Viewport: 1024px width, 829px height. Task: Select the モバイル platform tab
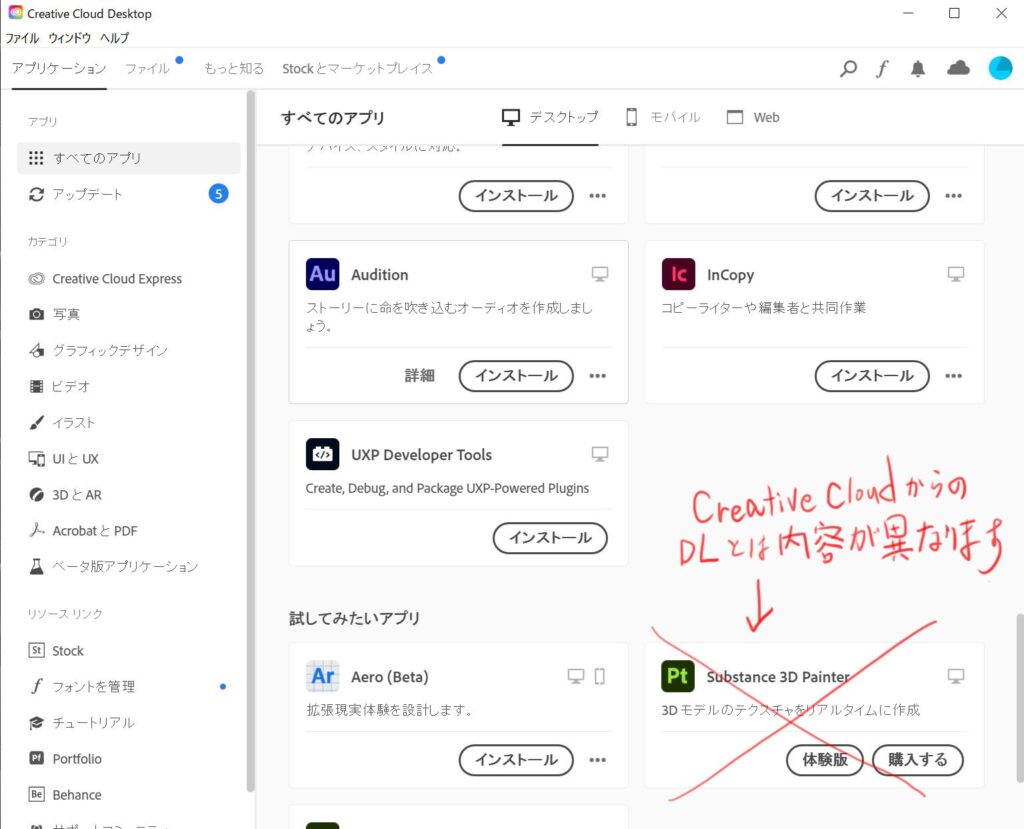coord(663,118)
